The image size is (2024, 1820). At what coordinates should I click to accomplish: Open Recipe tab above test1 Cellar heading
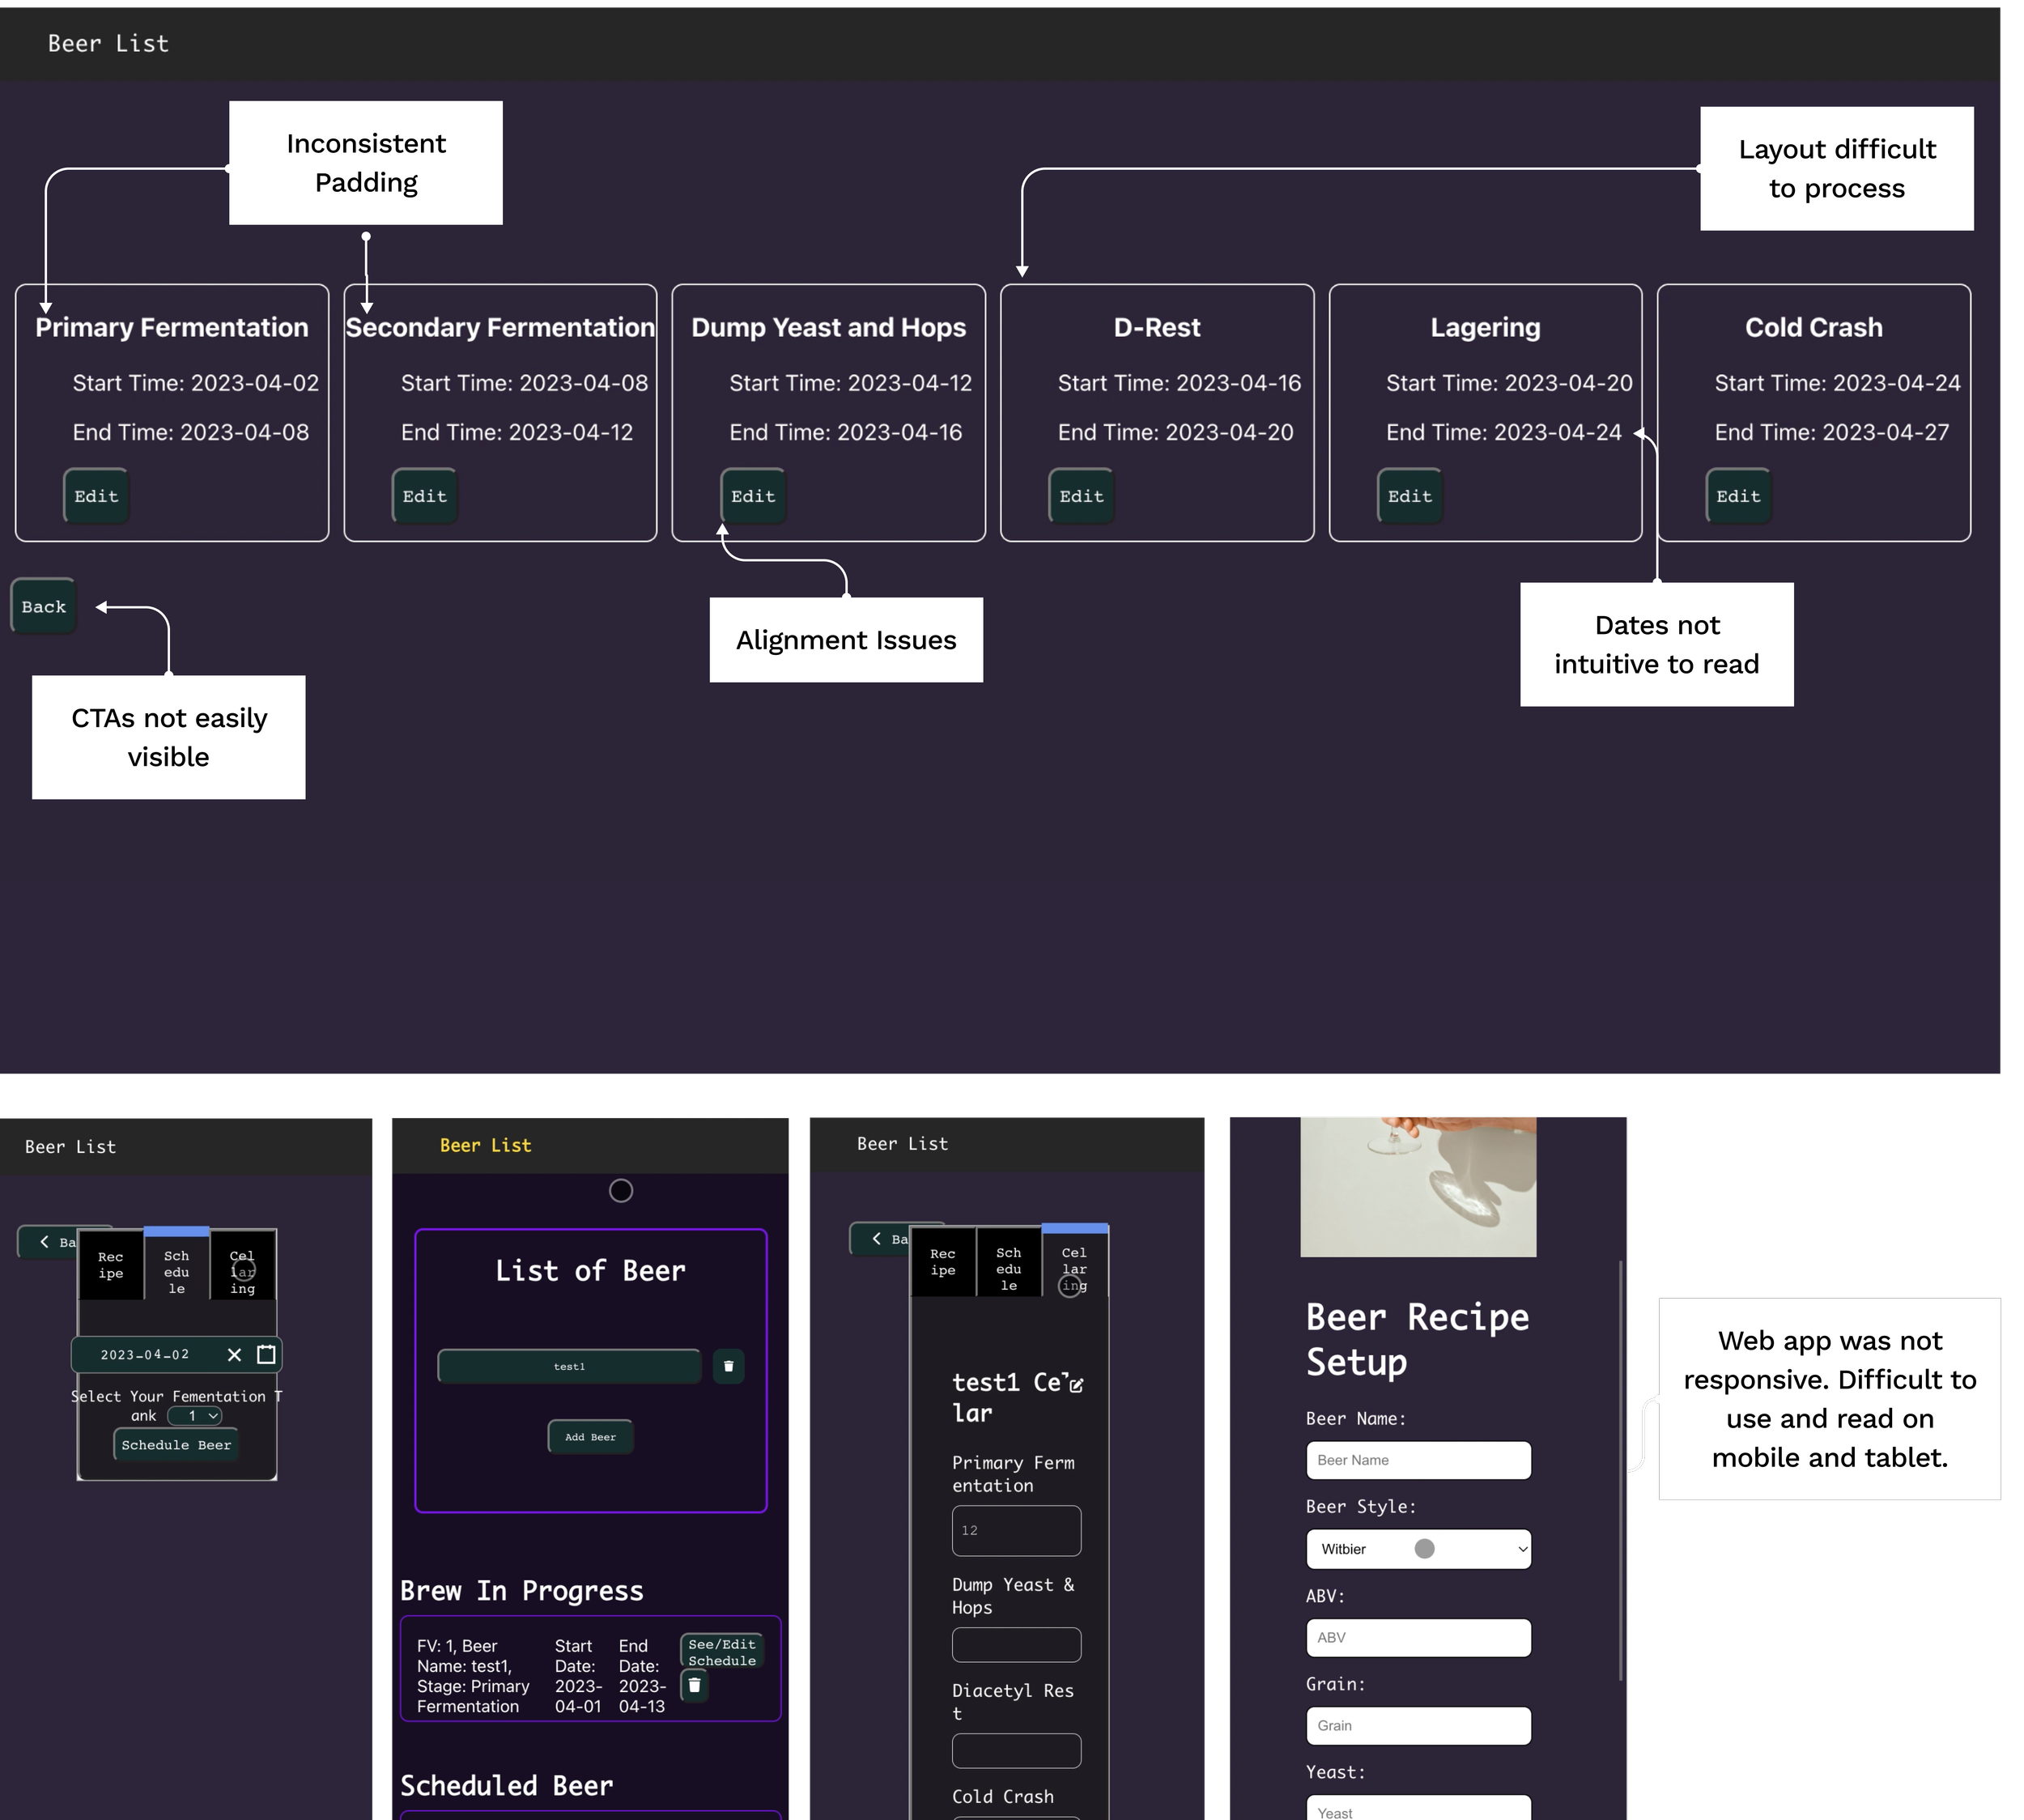click(x=942, y=1262)
